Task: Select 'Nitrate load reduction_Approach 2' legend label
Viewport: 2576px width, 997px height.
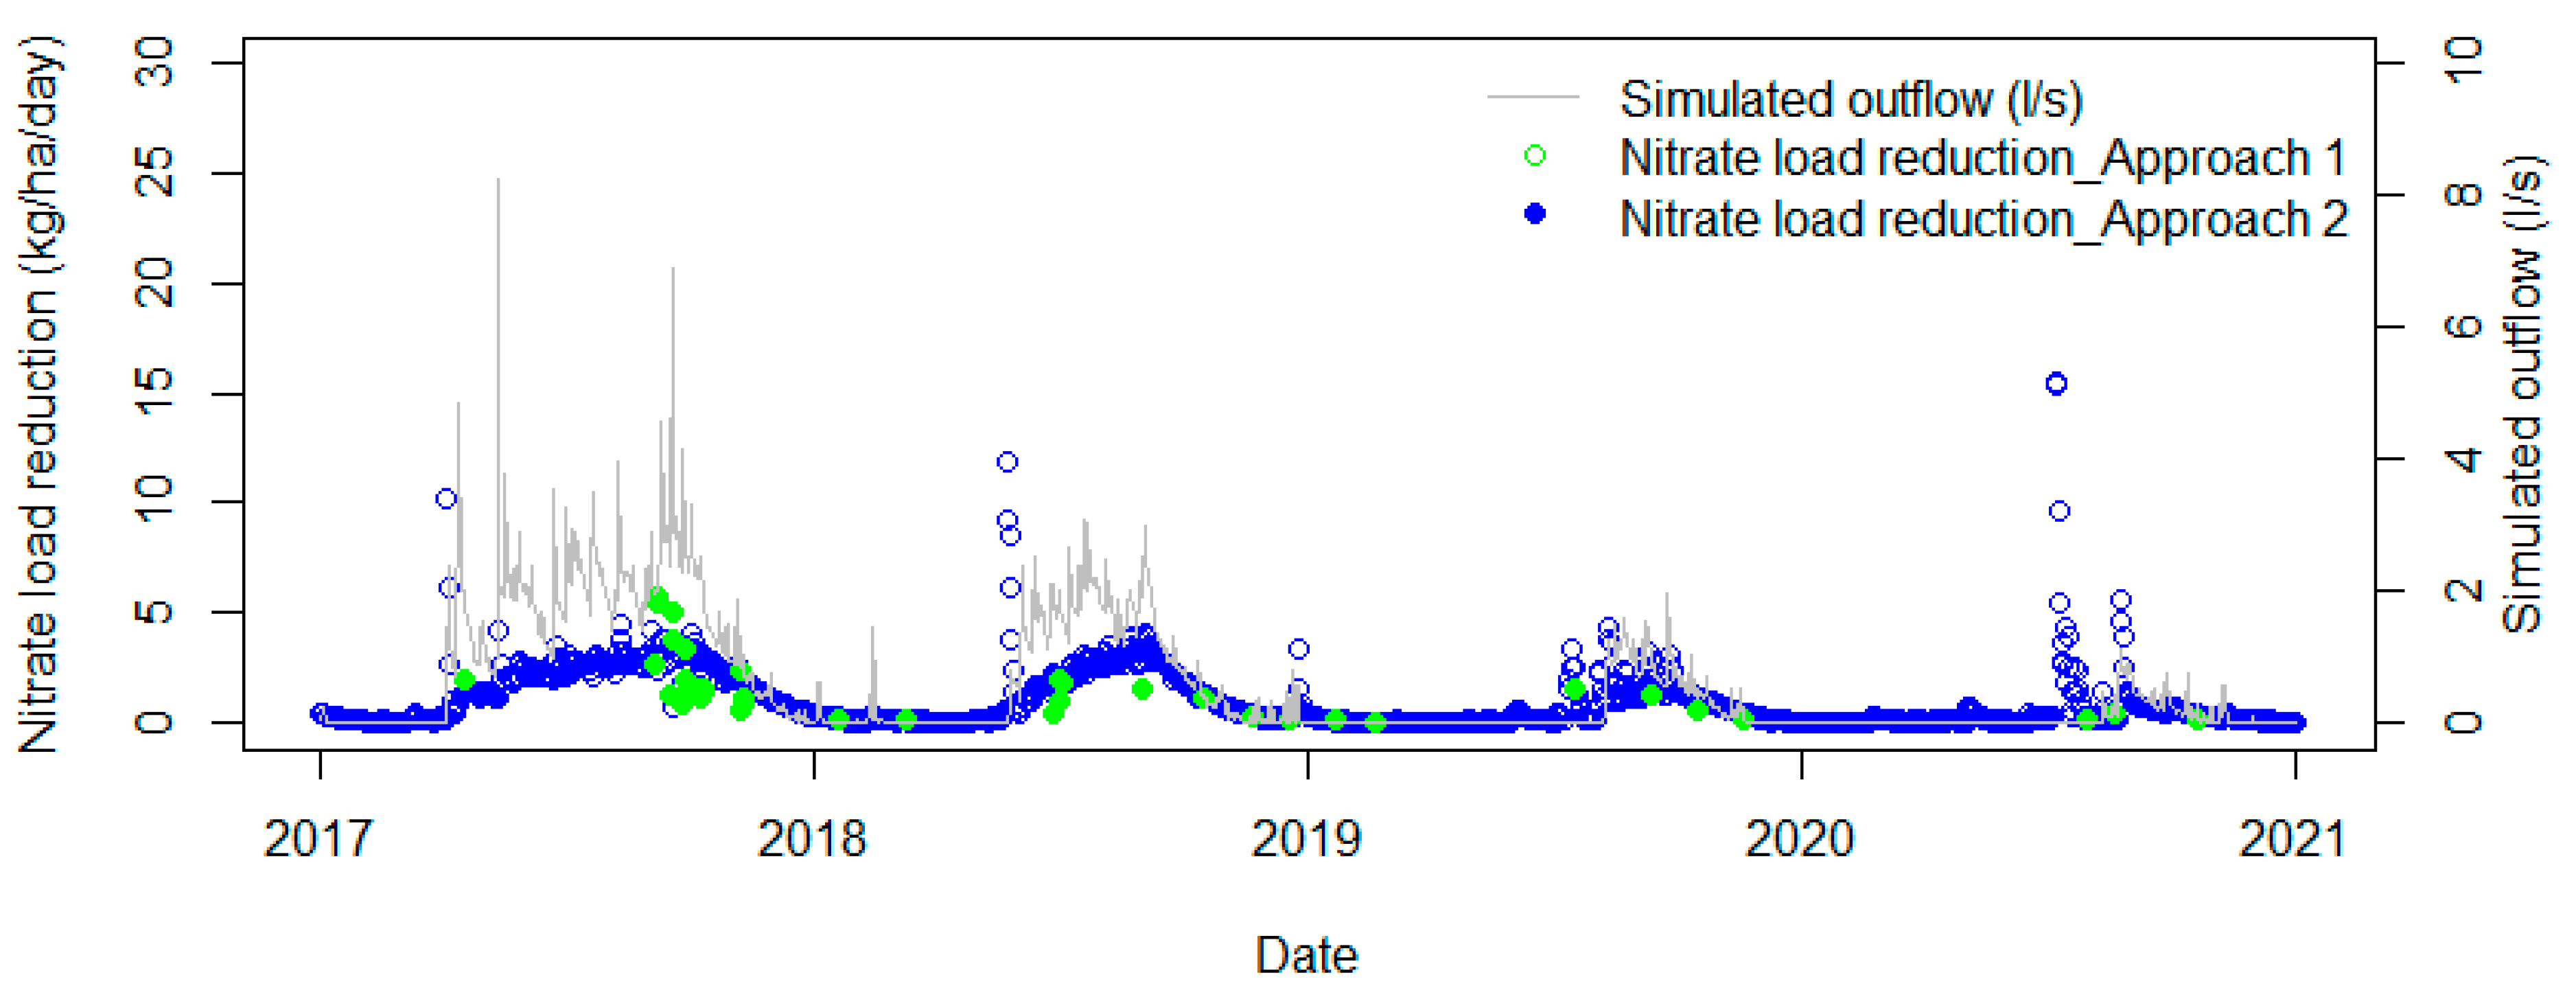Action: pyautogui.click(x=1982, y=219)
